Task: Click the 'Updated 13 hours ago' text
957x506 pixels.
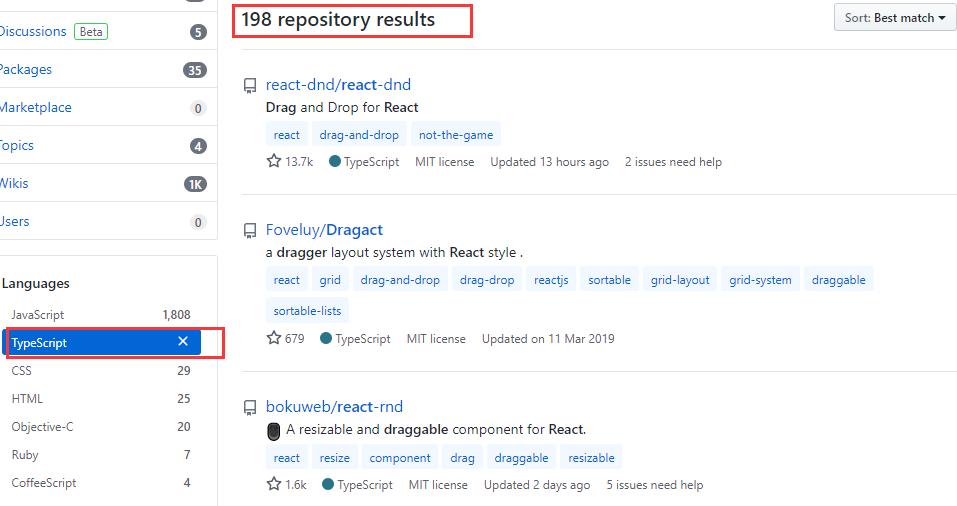Action: [549, 162]
